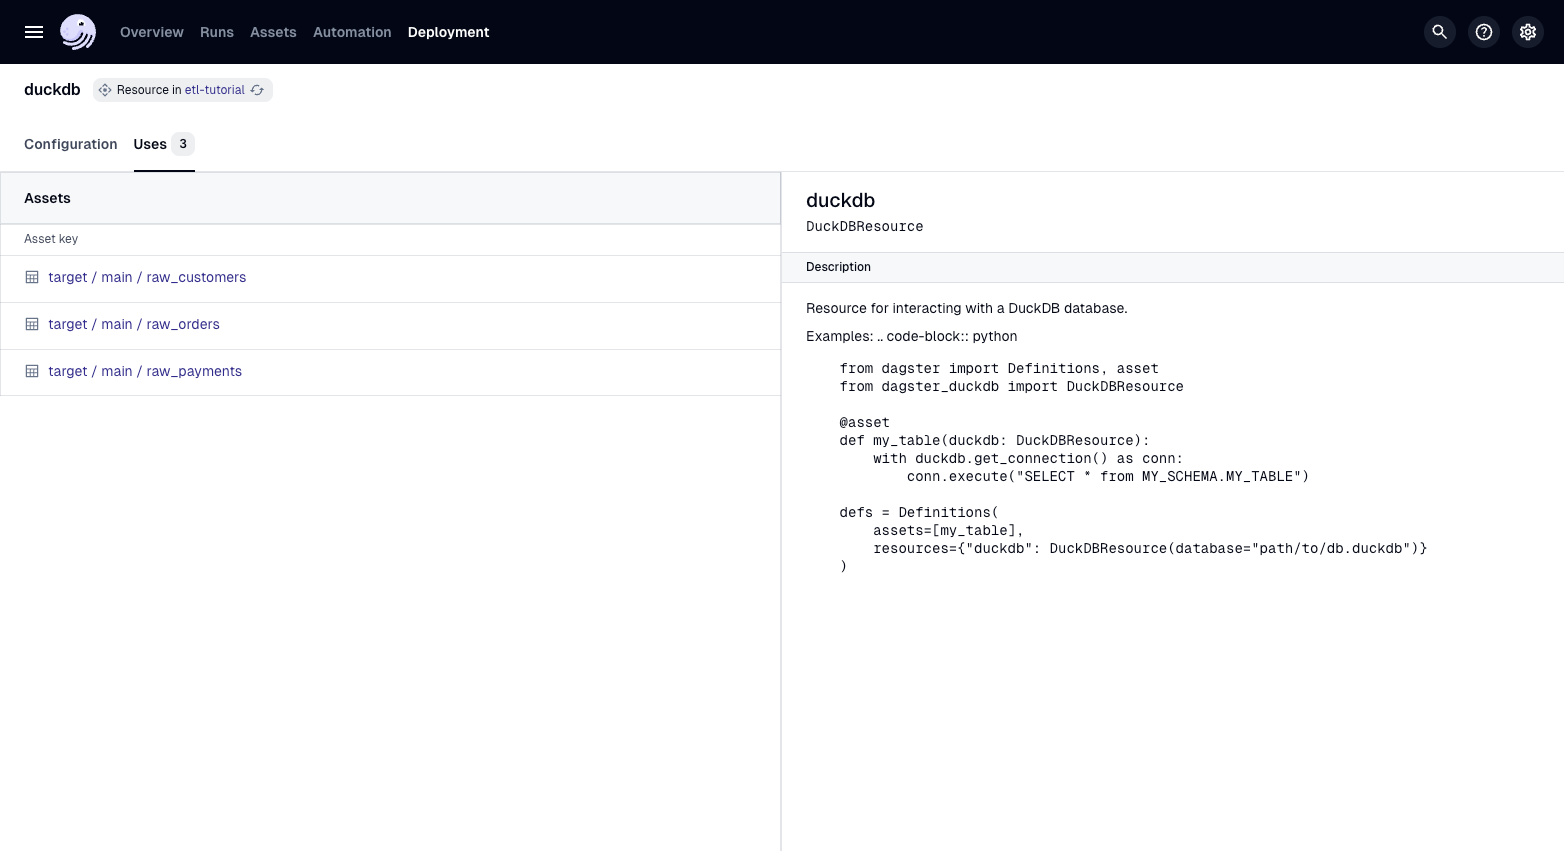Open the Automation section
1564x851 pixels.
pyautogui.click(x=352, y=32)
